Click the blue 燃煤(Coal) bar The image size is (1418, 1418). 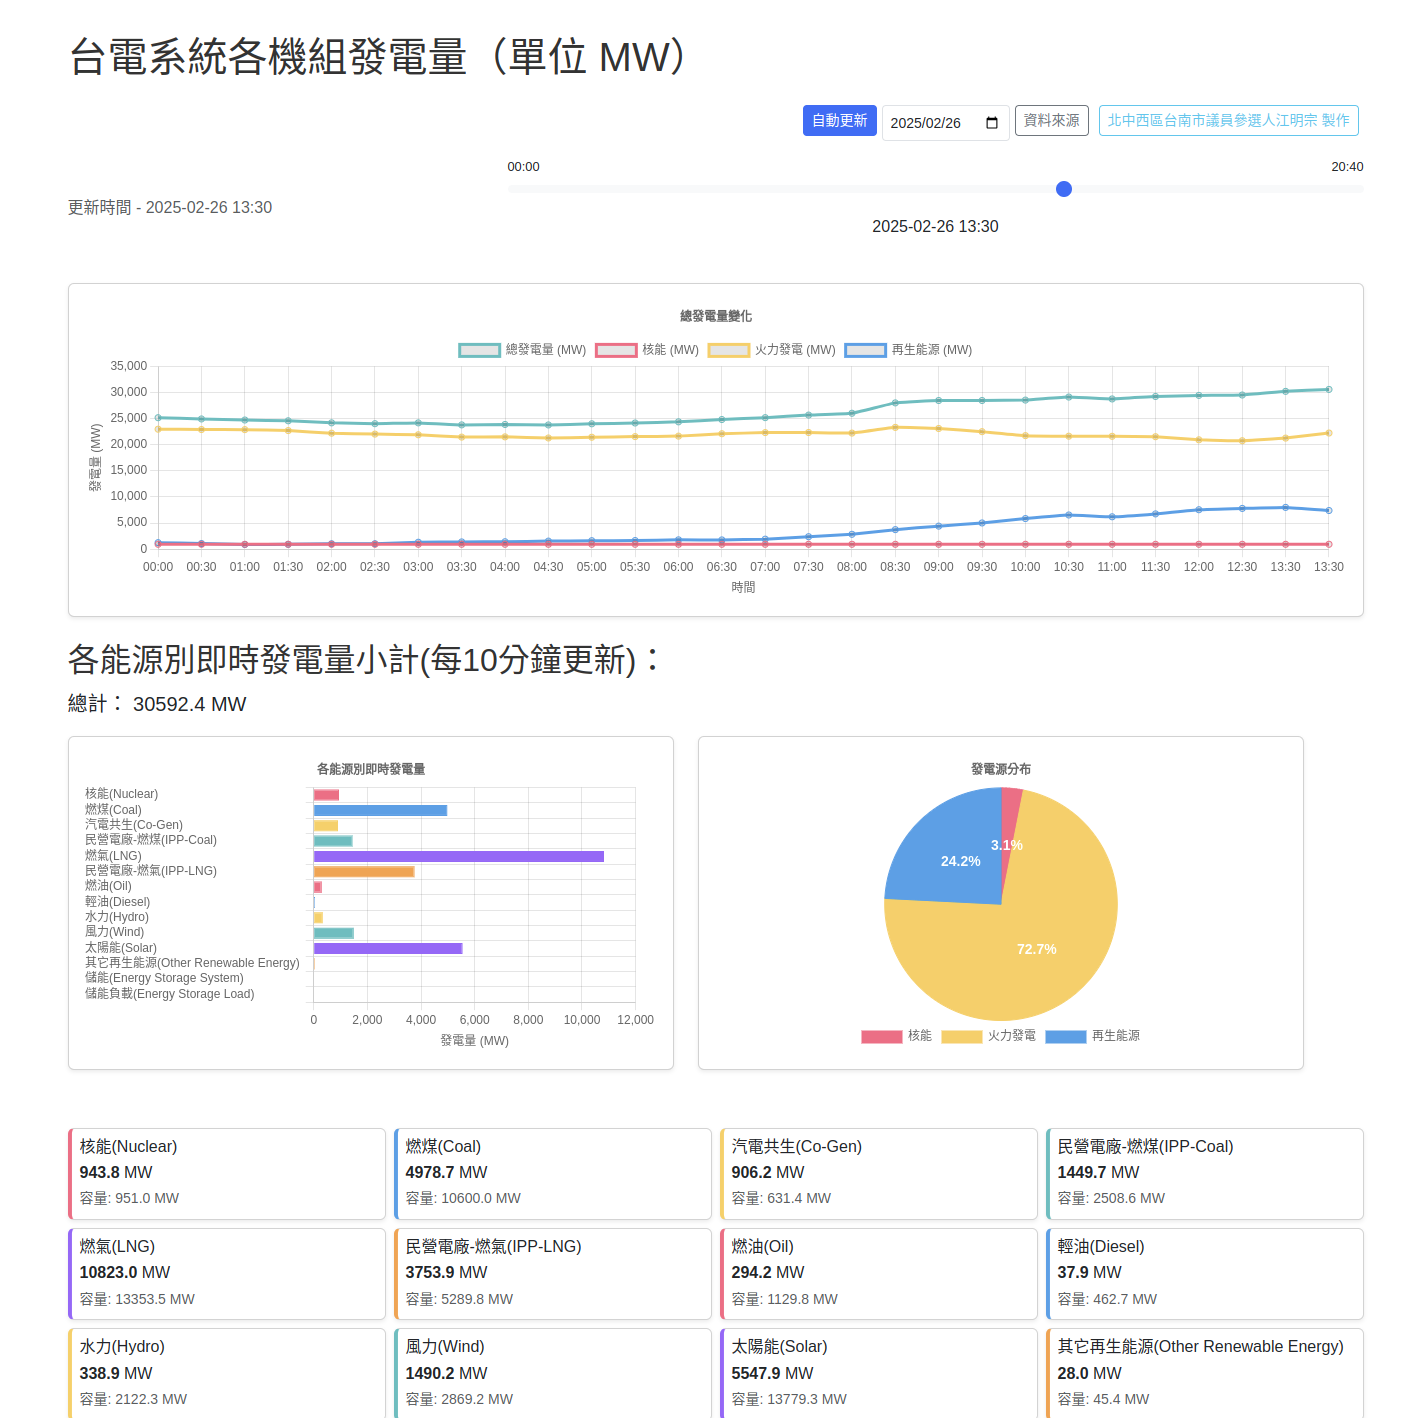click(380, 811)
